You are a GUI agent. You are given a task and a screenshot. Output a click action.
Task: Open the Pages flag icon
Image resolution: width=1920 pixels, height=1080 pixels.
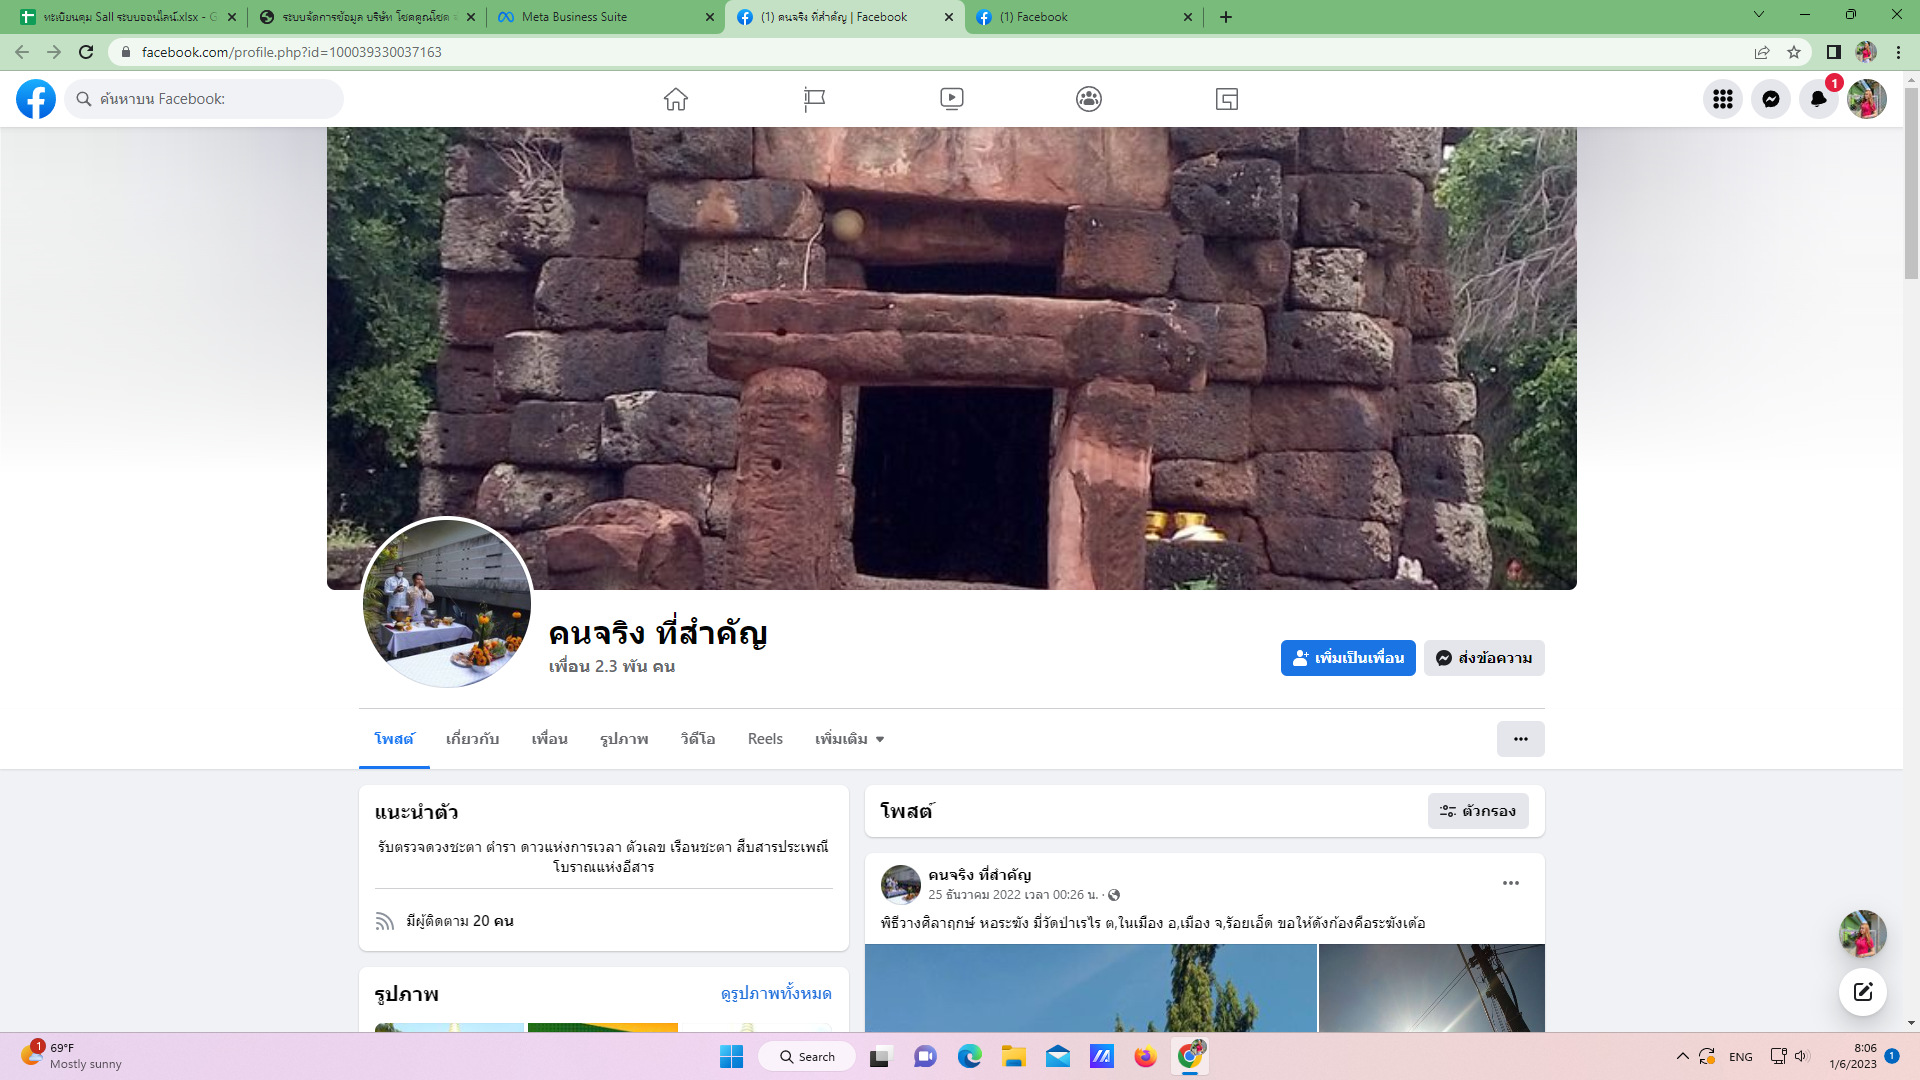coord(814,99)
